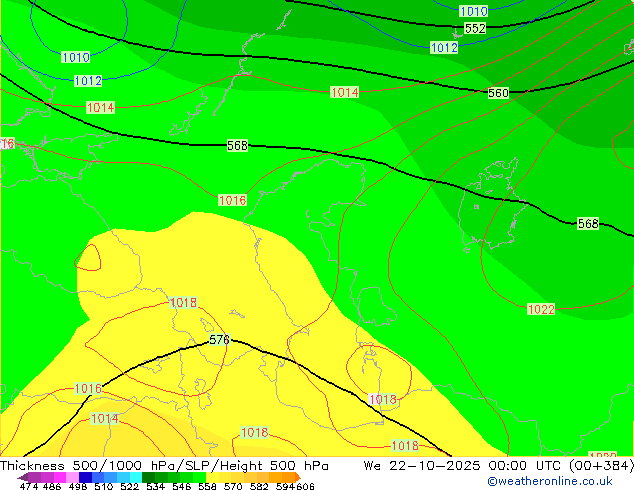The image size is (634, 490).
Task: Pick the bright magenta swatch in the legend
Action: click(x=60, y=477)
